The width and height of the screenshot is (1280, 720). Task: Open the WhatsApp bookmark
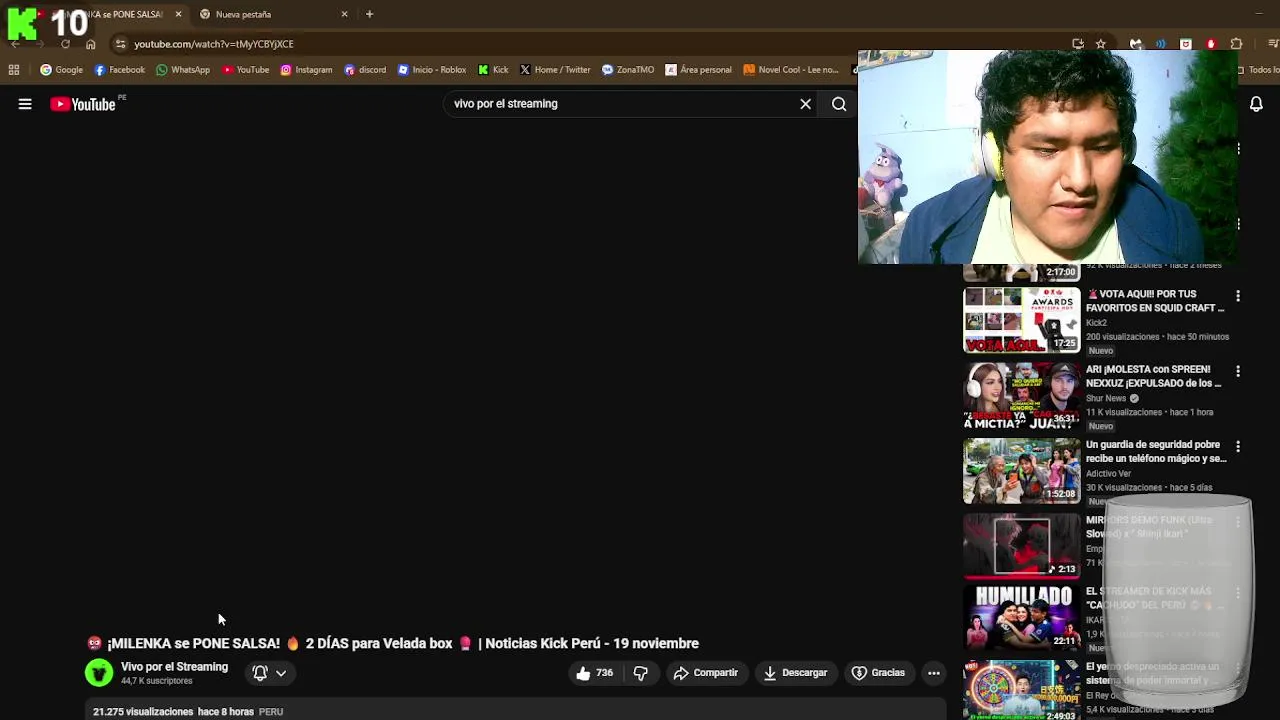183,70
